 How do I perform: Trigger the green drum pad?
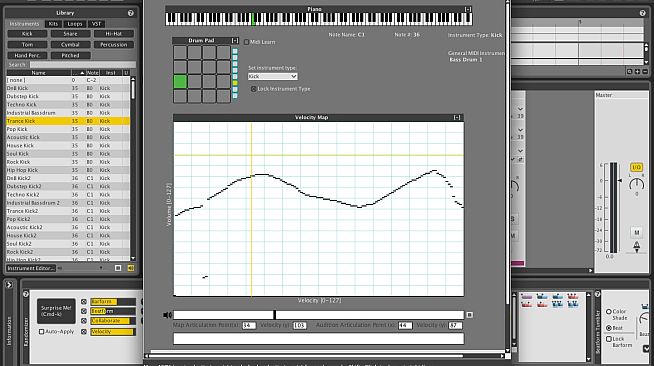coord(180,81)
